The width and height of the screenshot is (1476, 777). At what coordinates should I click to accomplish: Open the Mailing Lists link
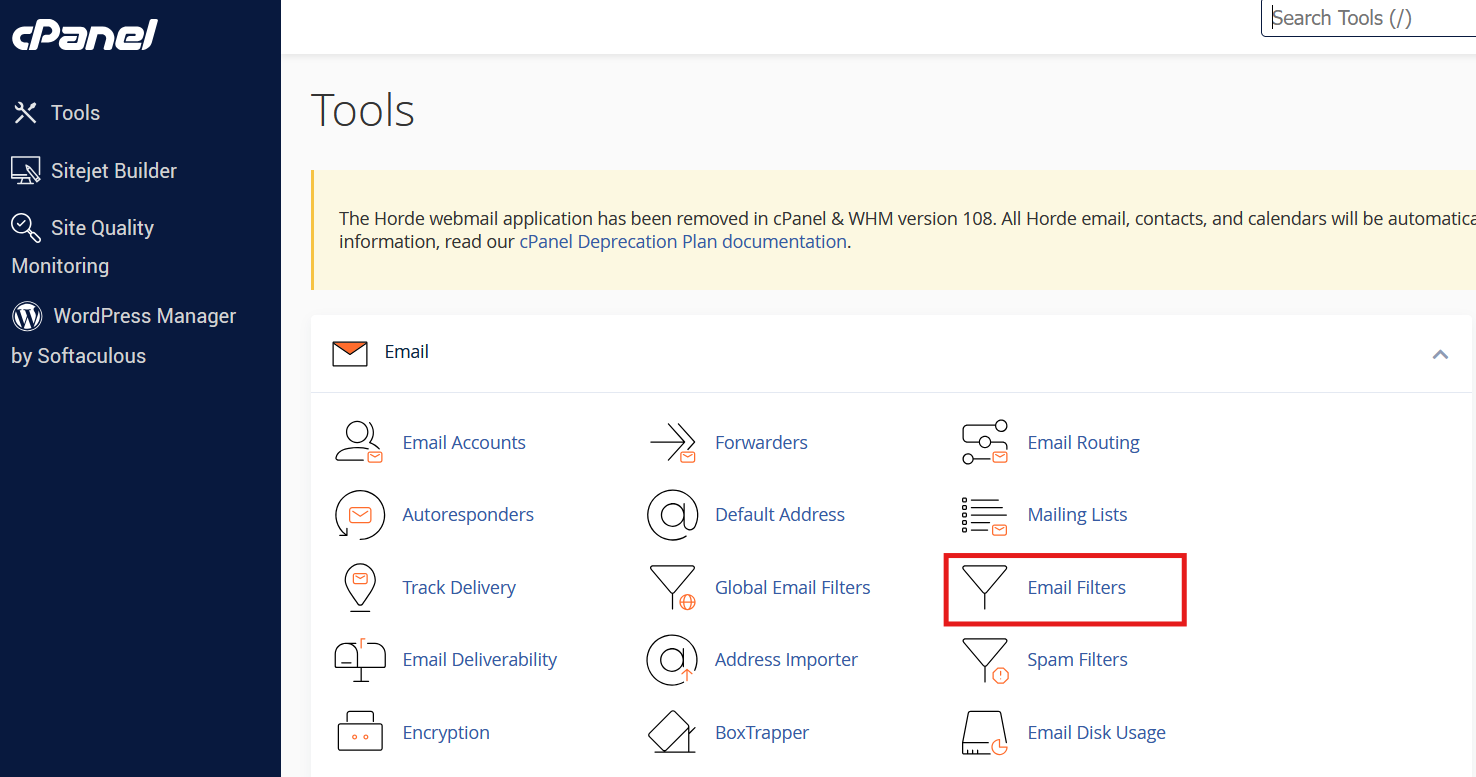coord(1077,515)
